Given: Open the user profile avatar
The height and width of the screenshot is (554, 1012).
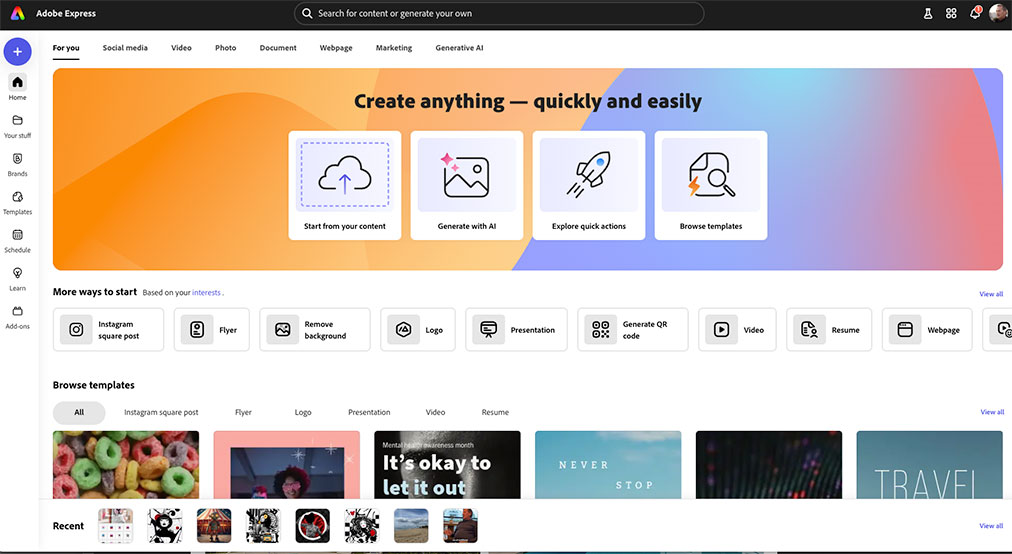Looking at the screenshot, I should point(998,13).
